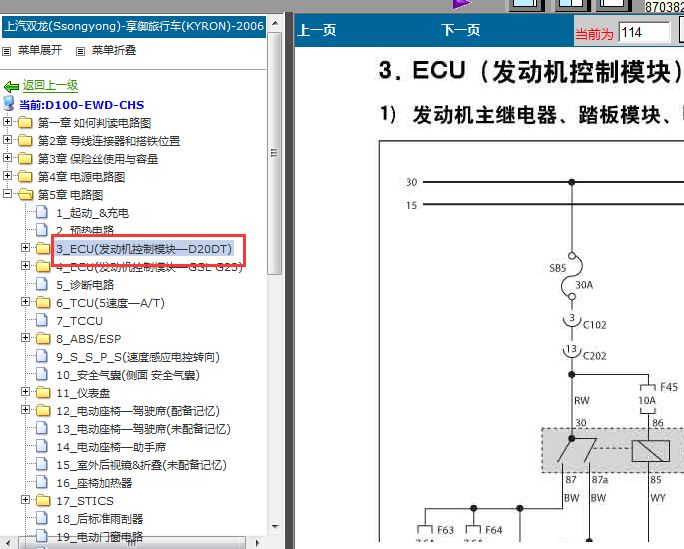Viewport: 684px width, 549px height.
Task: Click 菜单折叠 to collapse all menus
Action: click(x=114, y=51)
